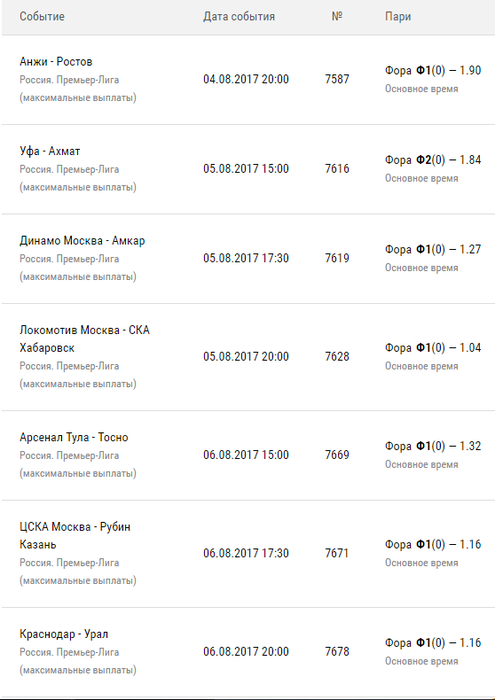Click event number 7678
The image size is (495, 700).
[337, 652]
